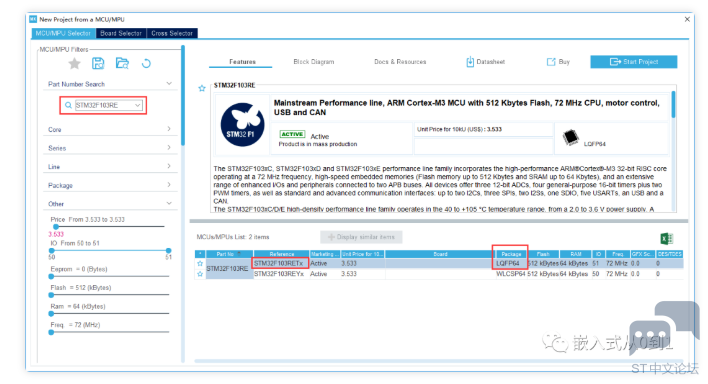Toggle favorite star for STM32F103RETx row

tap(200, 263)
